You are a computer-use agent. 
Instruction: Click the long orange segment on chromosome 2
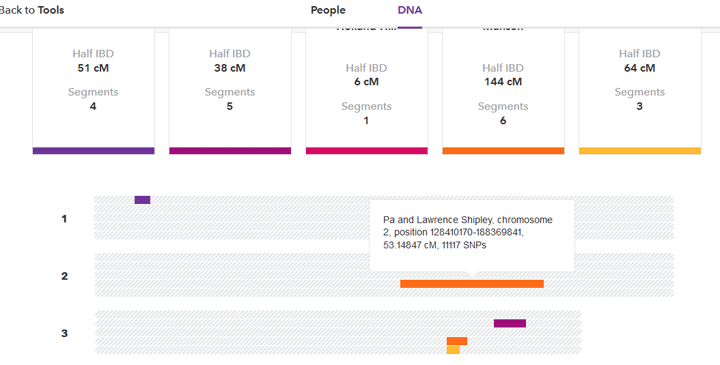tap(472, 284)
